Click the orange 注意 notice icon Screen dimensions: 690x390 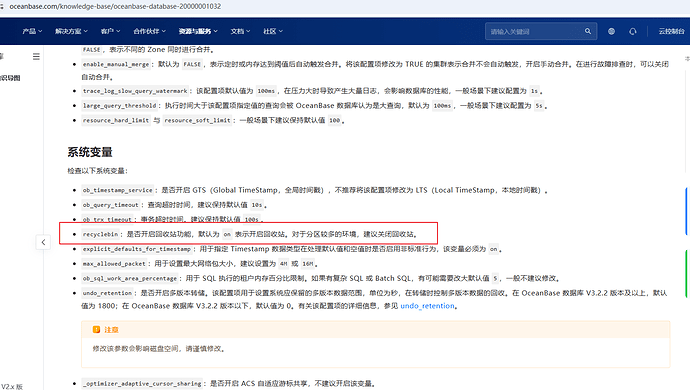pyautogui.click(x=96, y=329)
